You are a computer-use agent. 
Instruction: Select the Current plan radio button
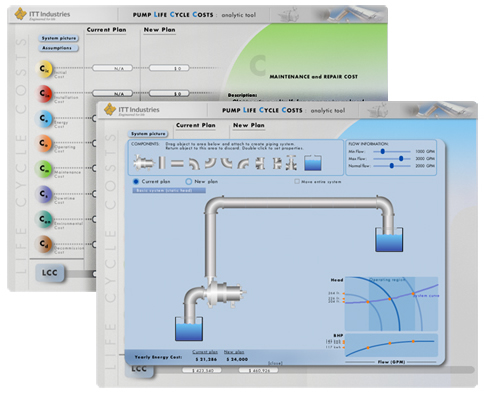point(136,181)
